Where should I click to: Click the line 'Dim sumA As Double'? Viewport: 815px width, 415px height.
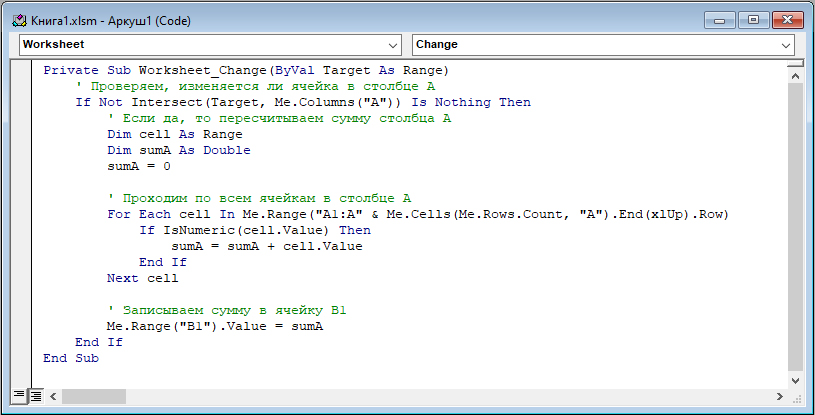(x=179, y=150)
